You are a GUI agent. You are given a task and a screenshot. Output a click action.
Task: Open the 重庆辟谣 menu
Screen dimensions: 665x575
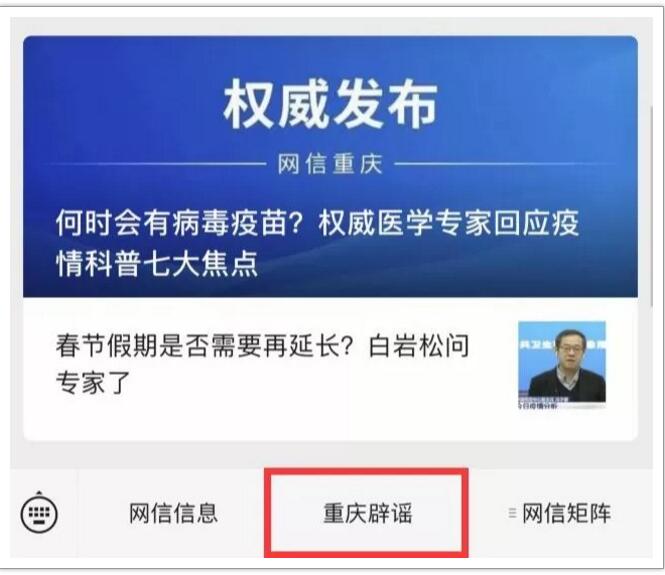[x=367, y=513]
